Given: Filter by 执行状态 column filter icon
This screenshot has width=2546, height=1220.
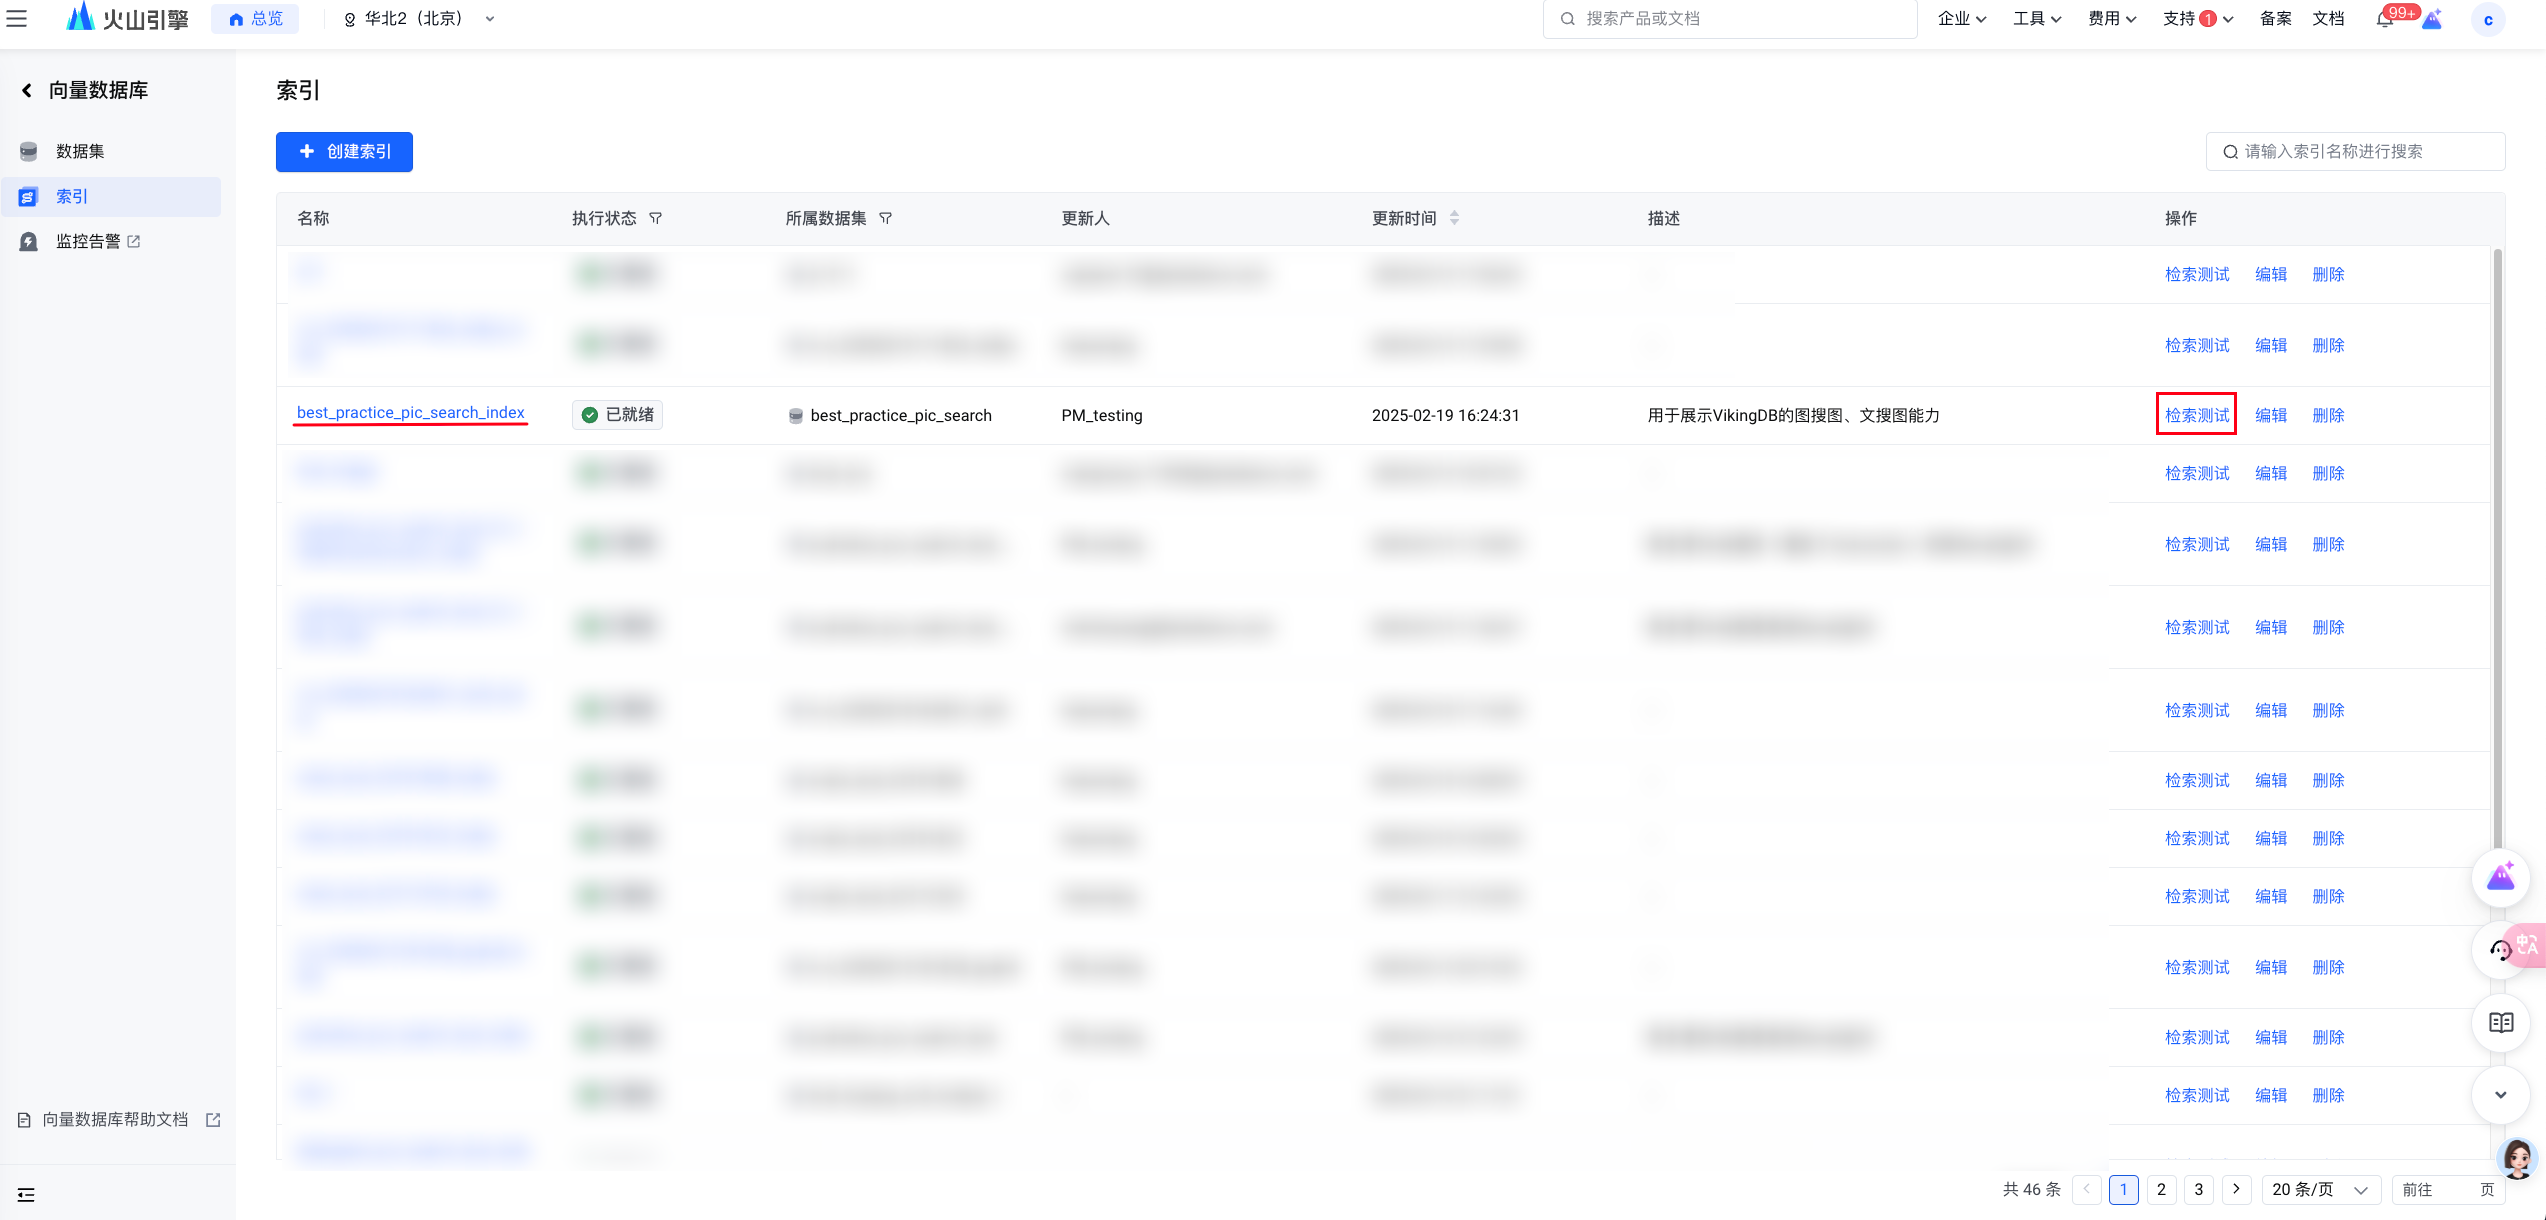Looking at the screenshot, I should pyautogui.click(x=656, y=218).
